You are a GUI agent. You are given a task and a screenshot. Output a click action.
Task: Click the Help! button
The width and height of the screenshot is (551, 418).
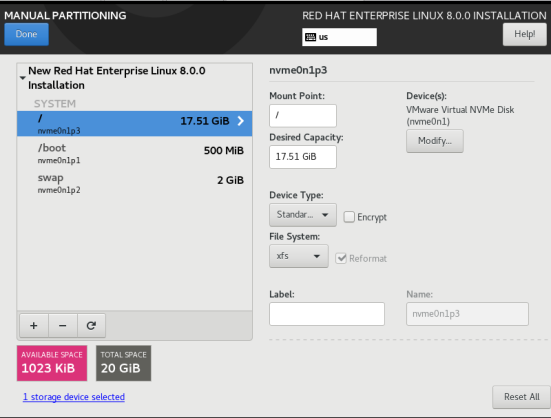[525, 34]
